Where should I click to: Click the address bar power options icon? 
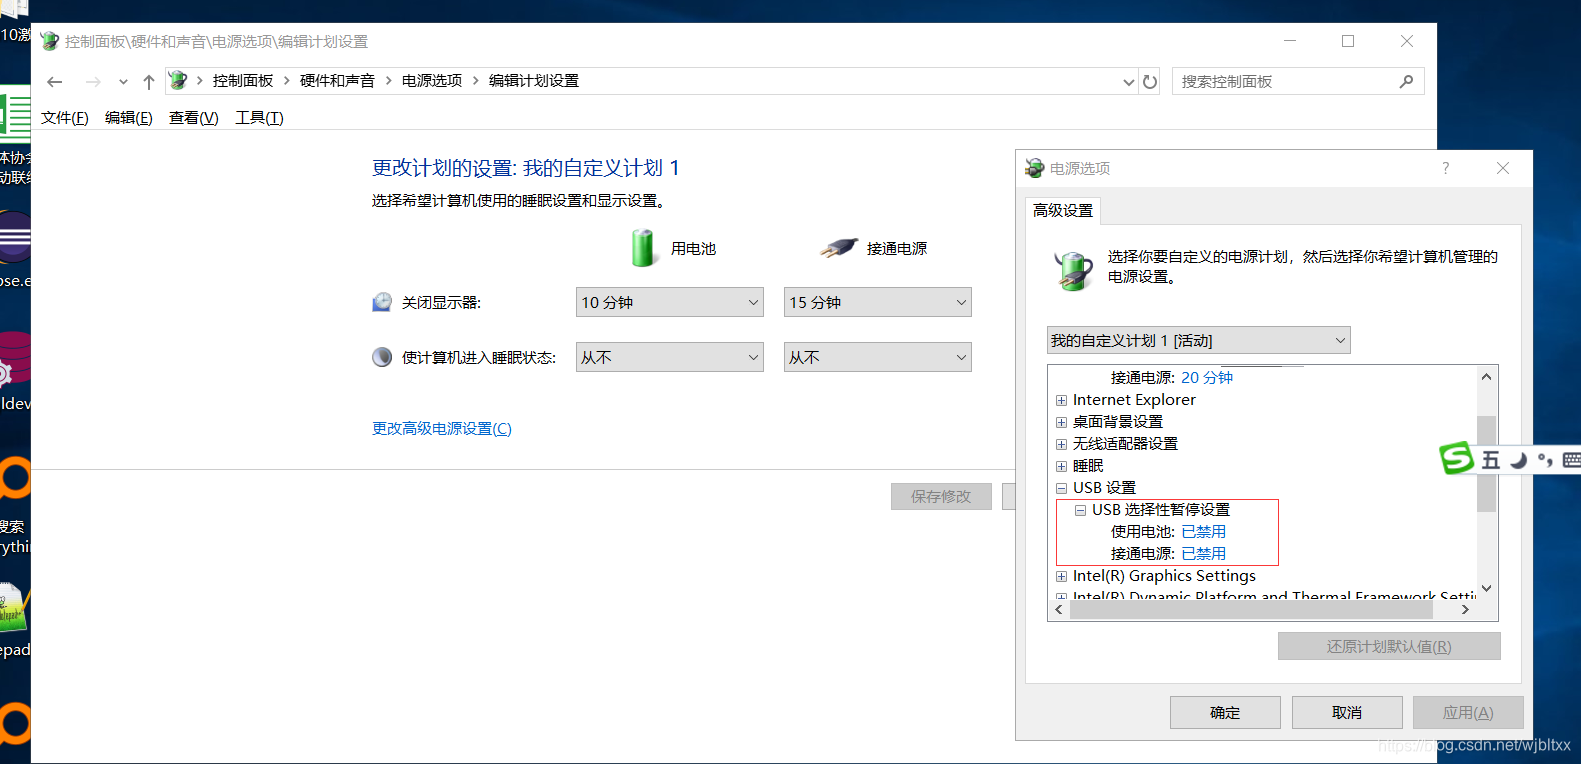coord(178,80)
